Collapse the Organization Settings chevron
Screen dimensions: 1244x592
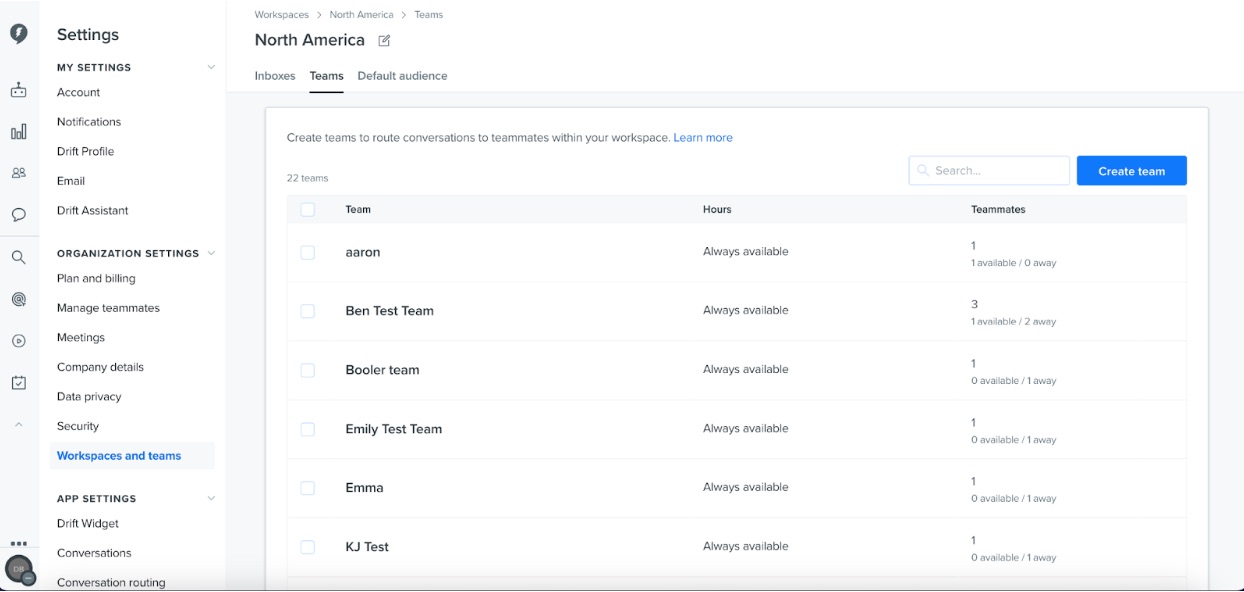(211, 253)
